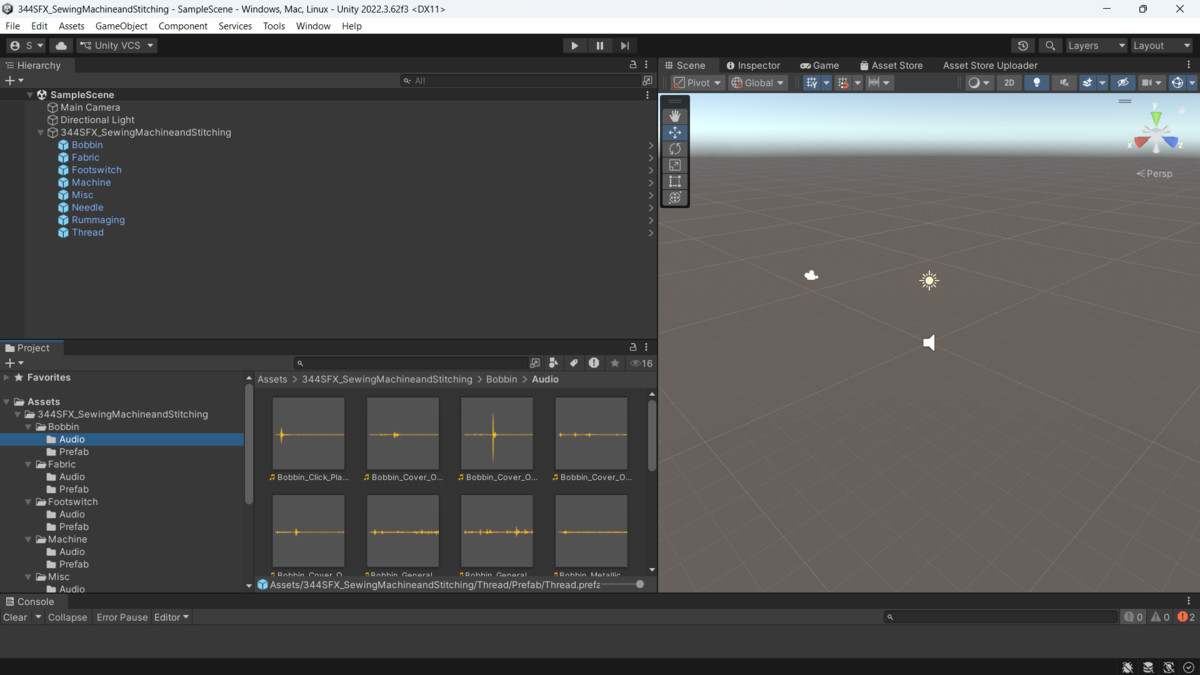Open Undo History clock icon

click(1022, 45)
